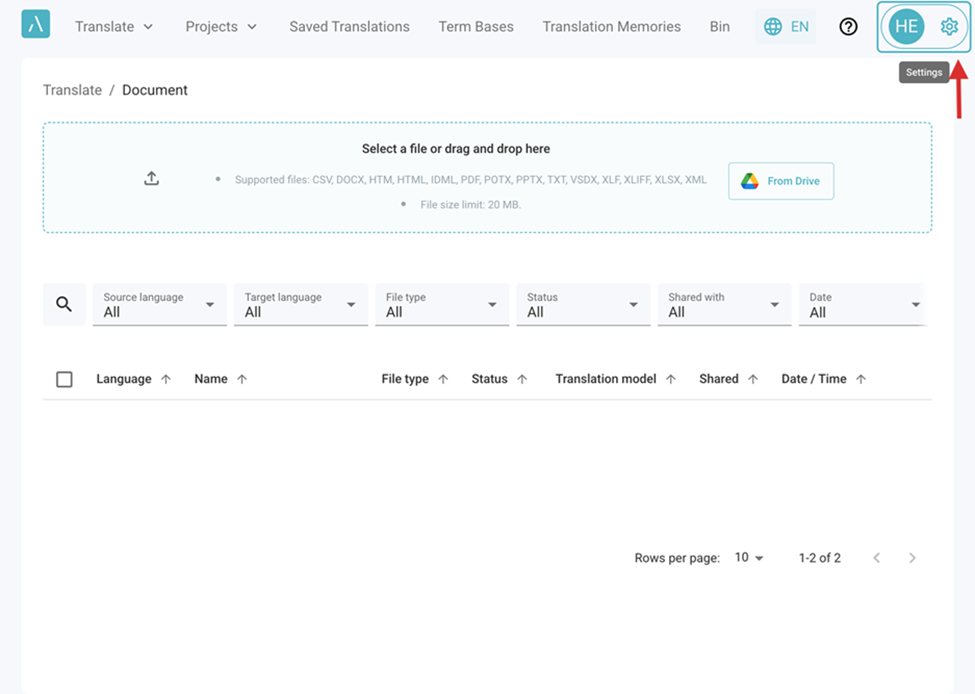The height and width of the screenshot is (694, 975).
Task: Open the Source language filter dropdown
Action: [x=160, y=305]
